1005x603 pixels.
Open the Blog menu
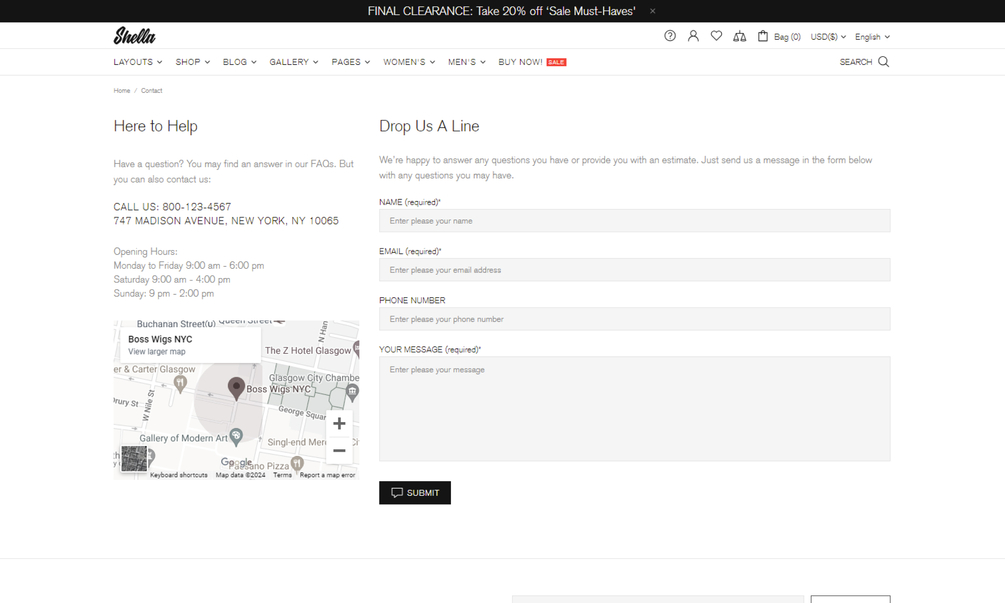point(240,62)
